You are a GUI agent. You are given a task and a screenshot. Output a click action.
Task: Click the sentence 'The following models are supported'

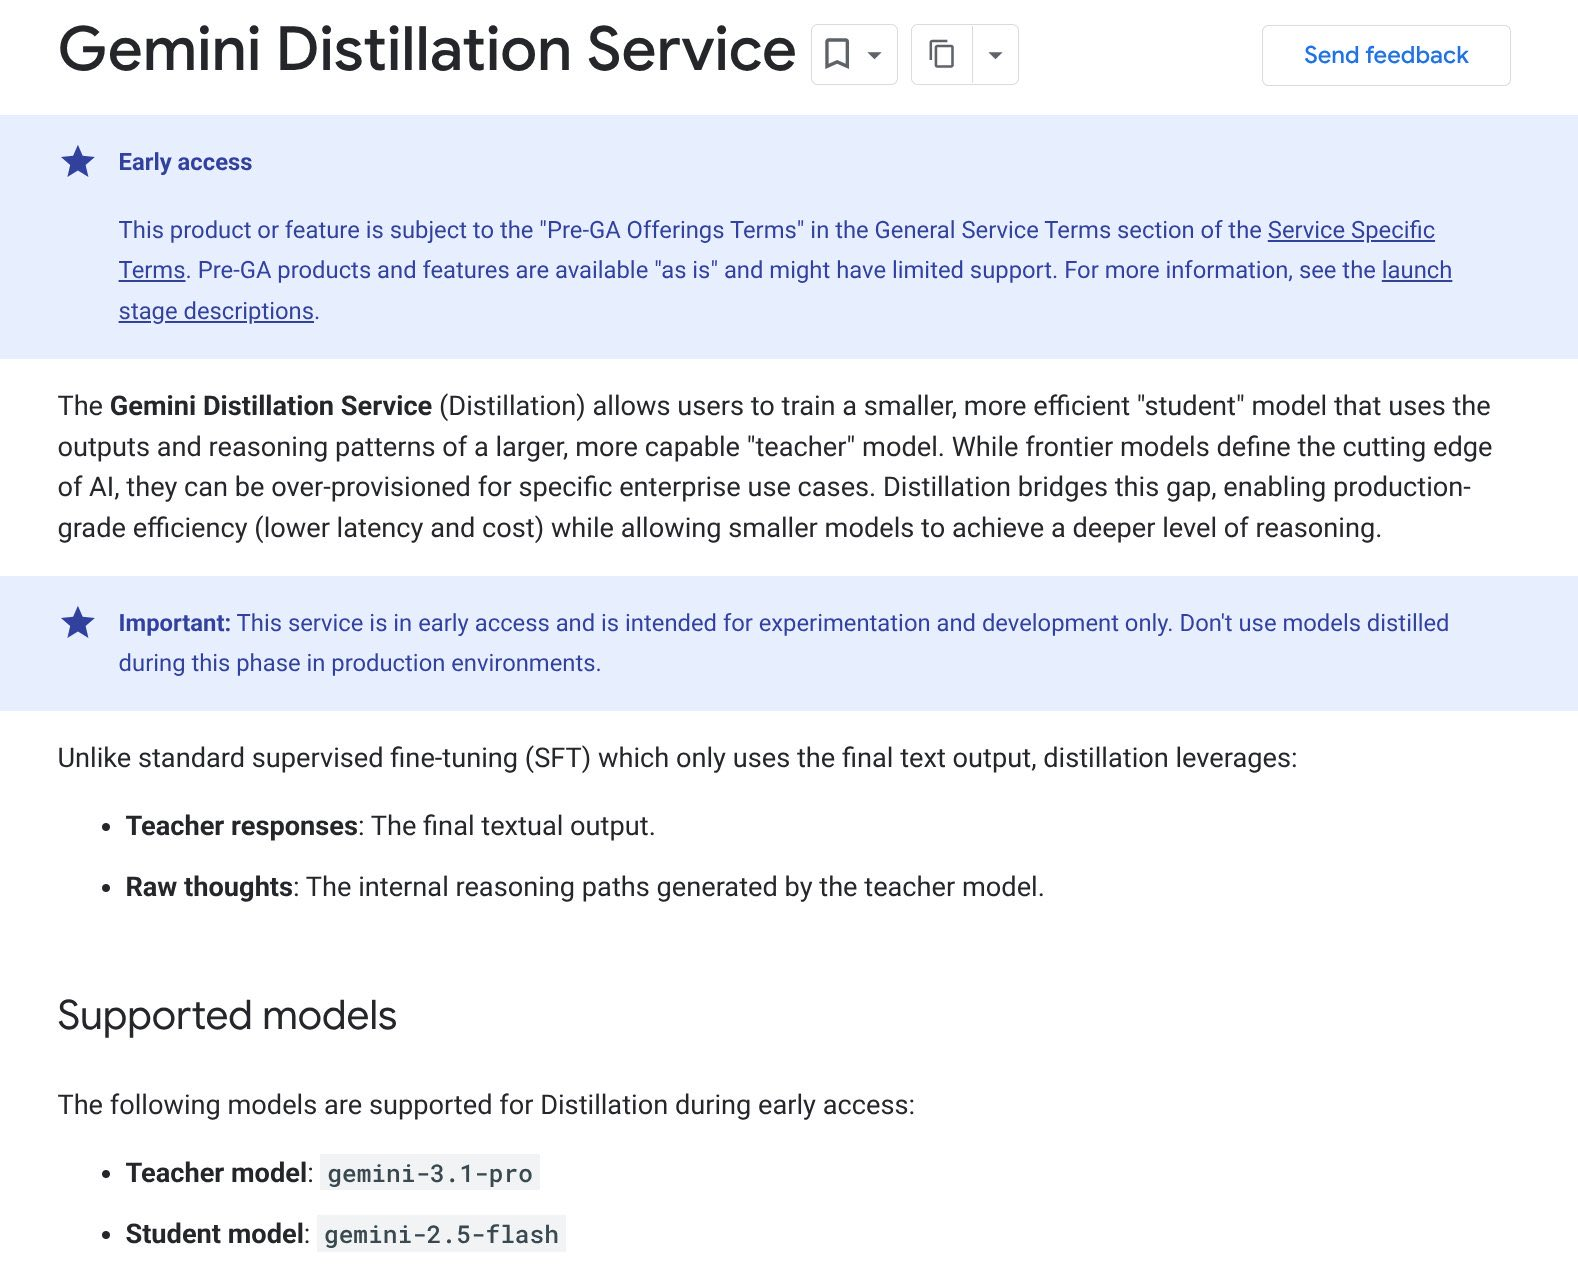(486, 1105)
